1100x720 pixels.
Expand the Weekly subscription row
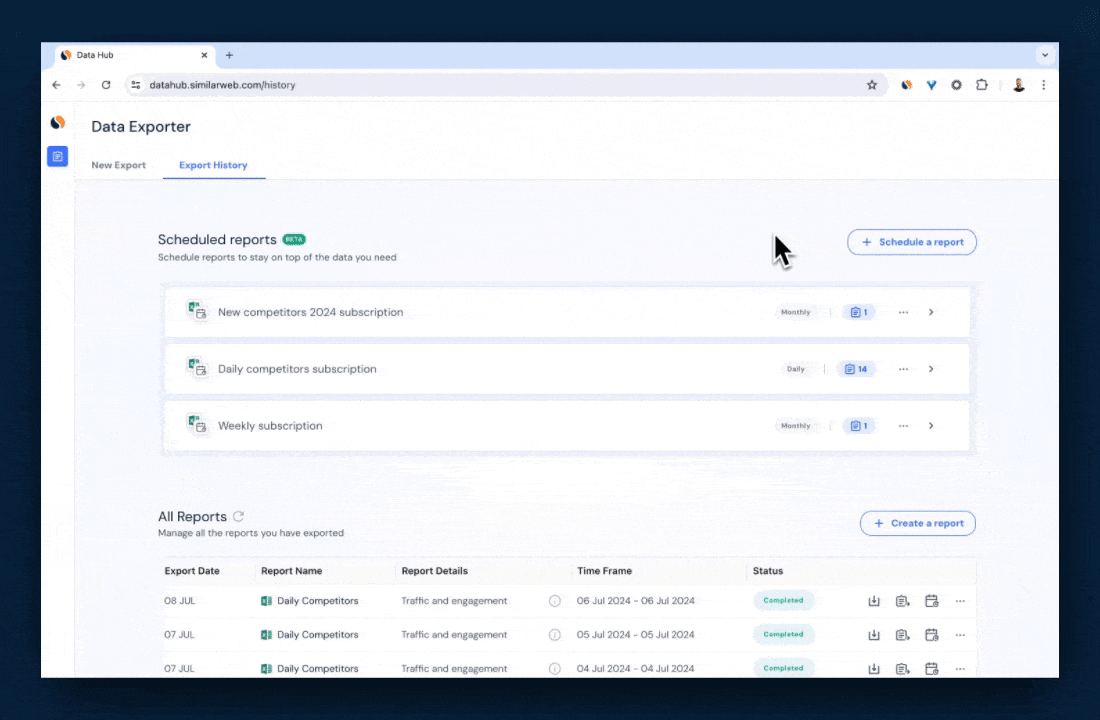931,425
